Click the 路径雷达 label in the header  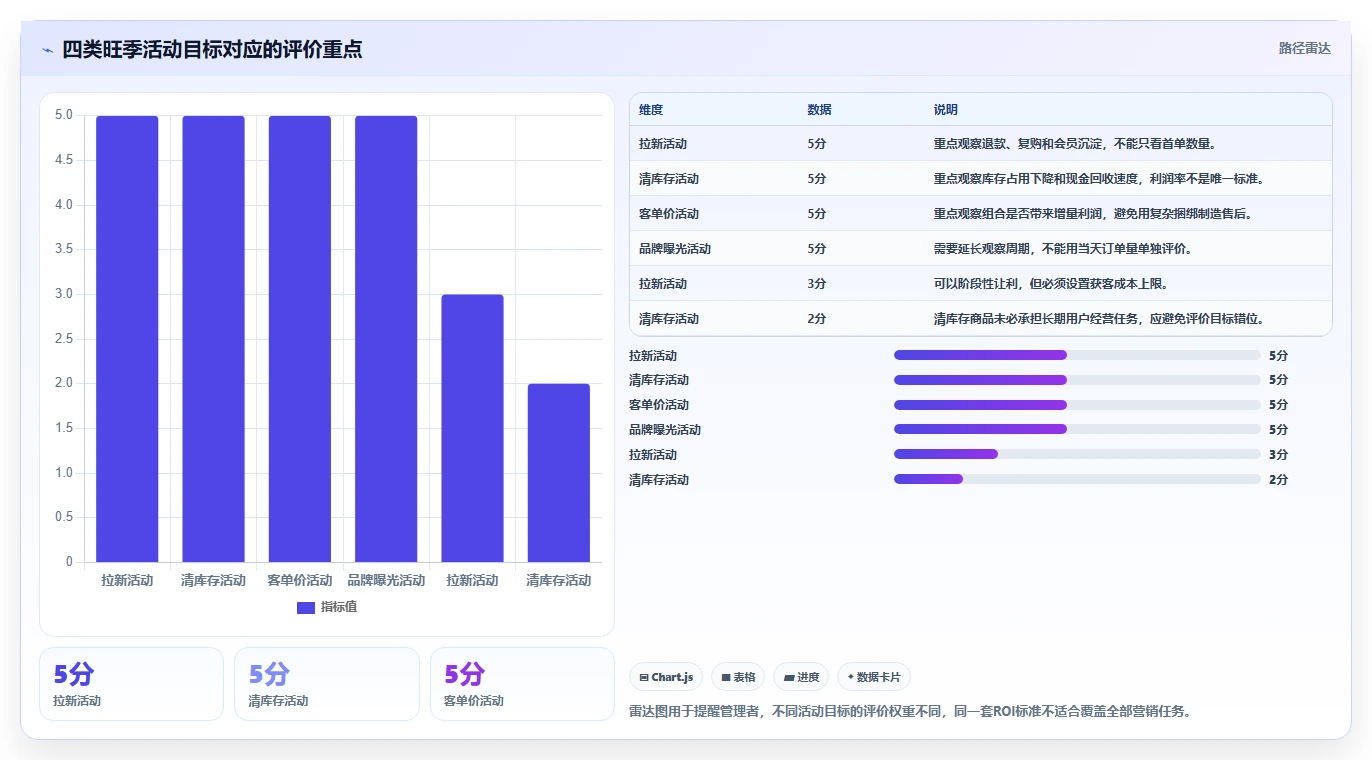(1305, 48)
